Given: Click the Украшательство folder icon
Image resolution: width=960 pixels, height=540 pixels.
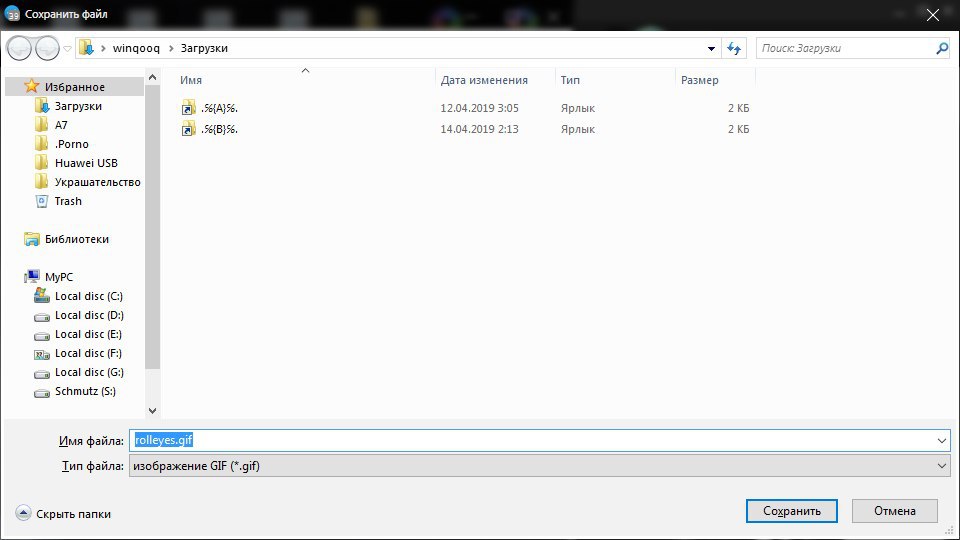Looking at the screenshot, I should click(42, 182).
